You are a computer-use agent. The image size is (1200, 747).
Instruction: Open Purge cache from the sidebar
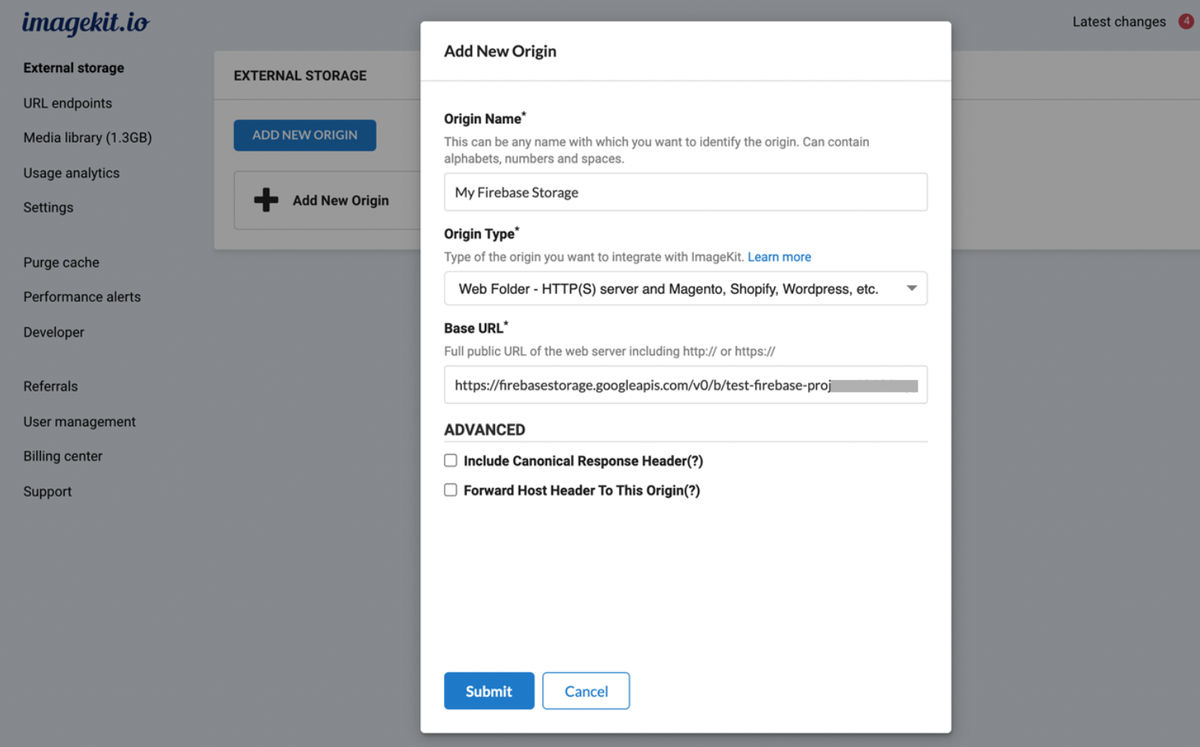61,262
